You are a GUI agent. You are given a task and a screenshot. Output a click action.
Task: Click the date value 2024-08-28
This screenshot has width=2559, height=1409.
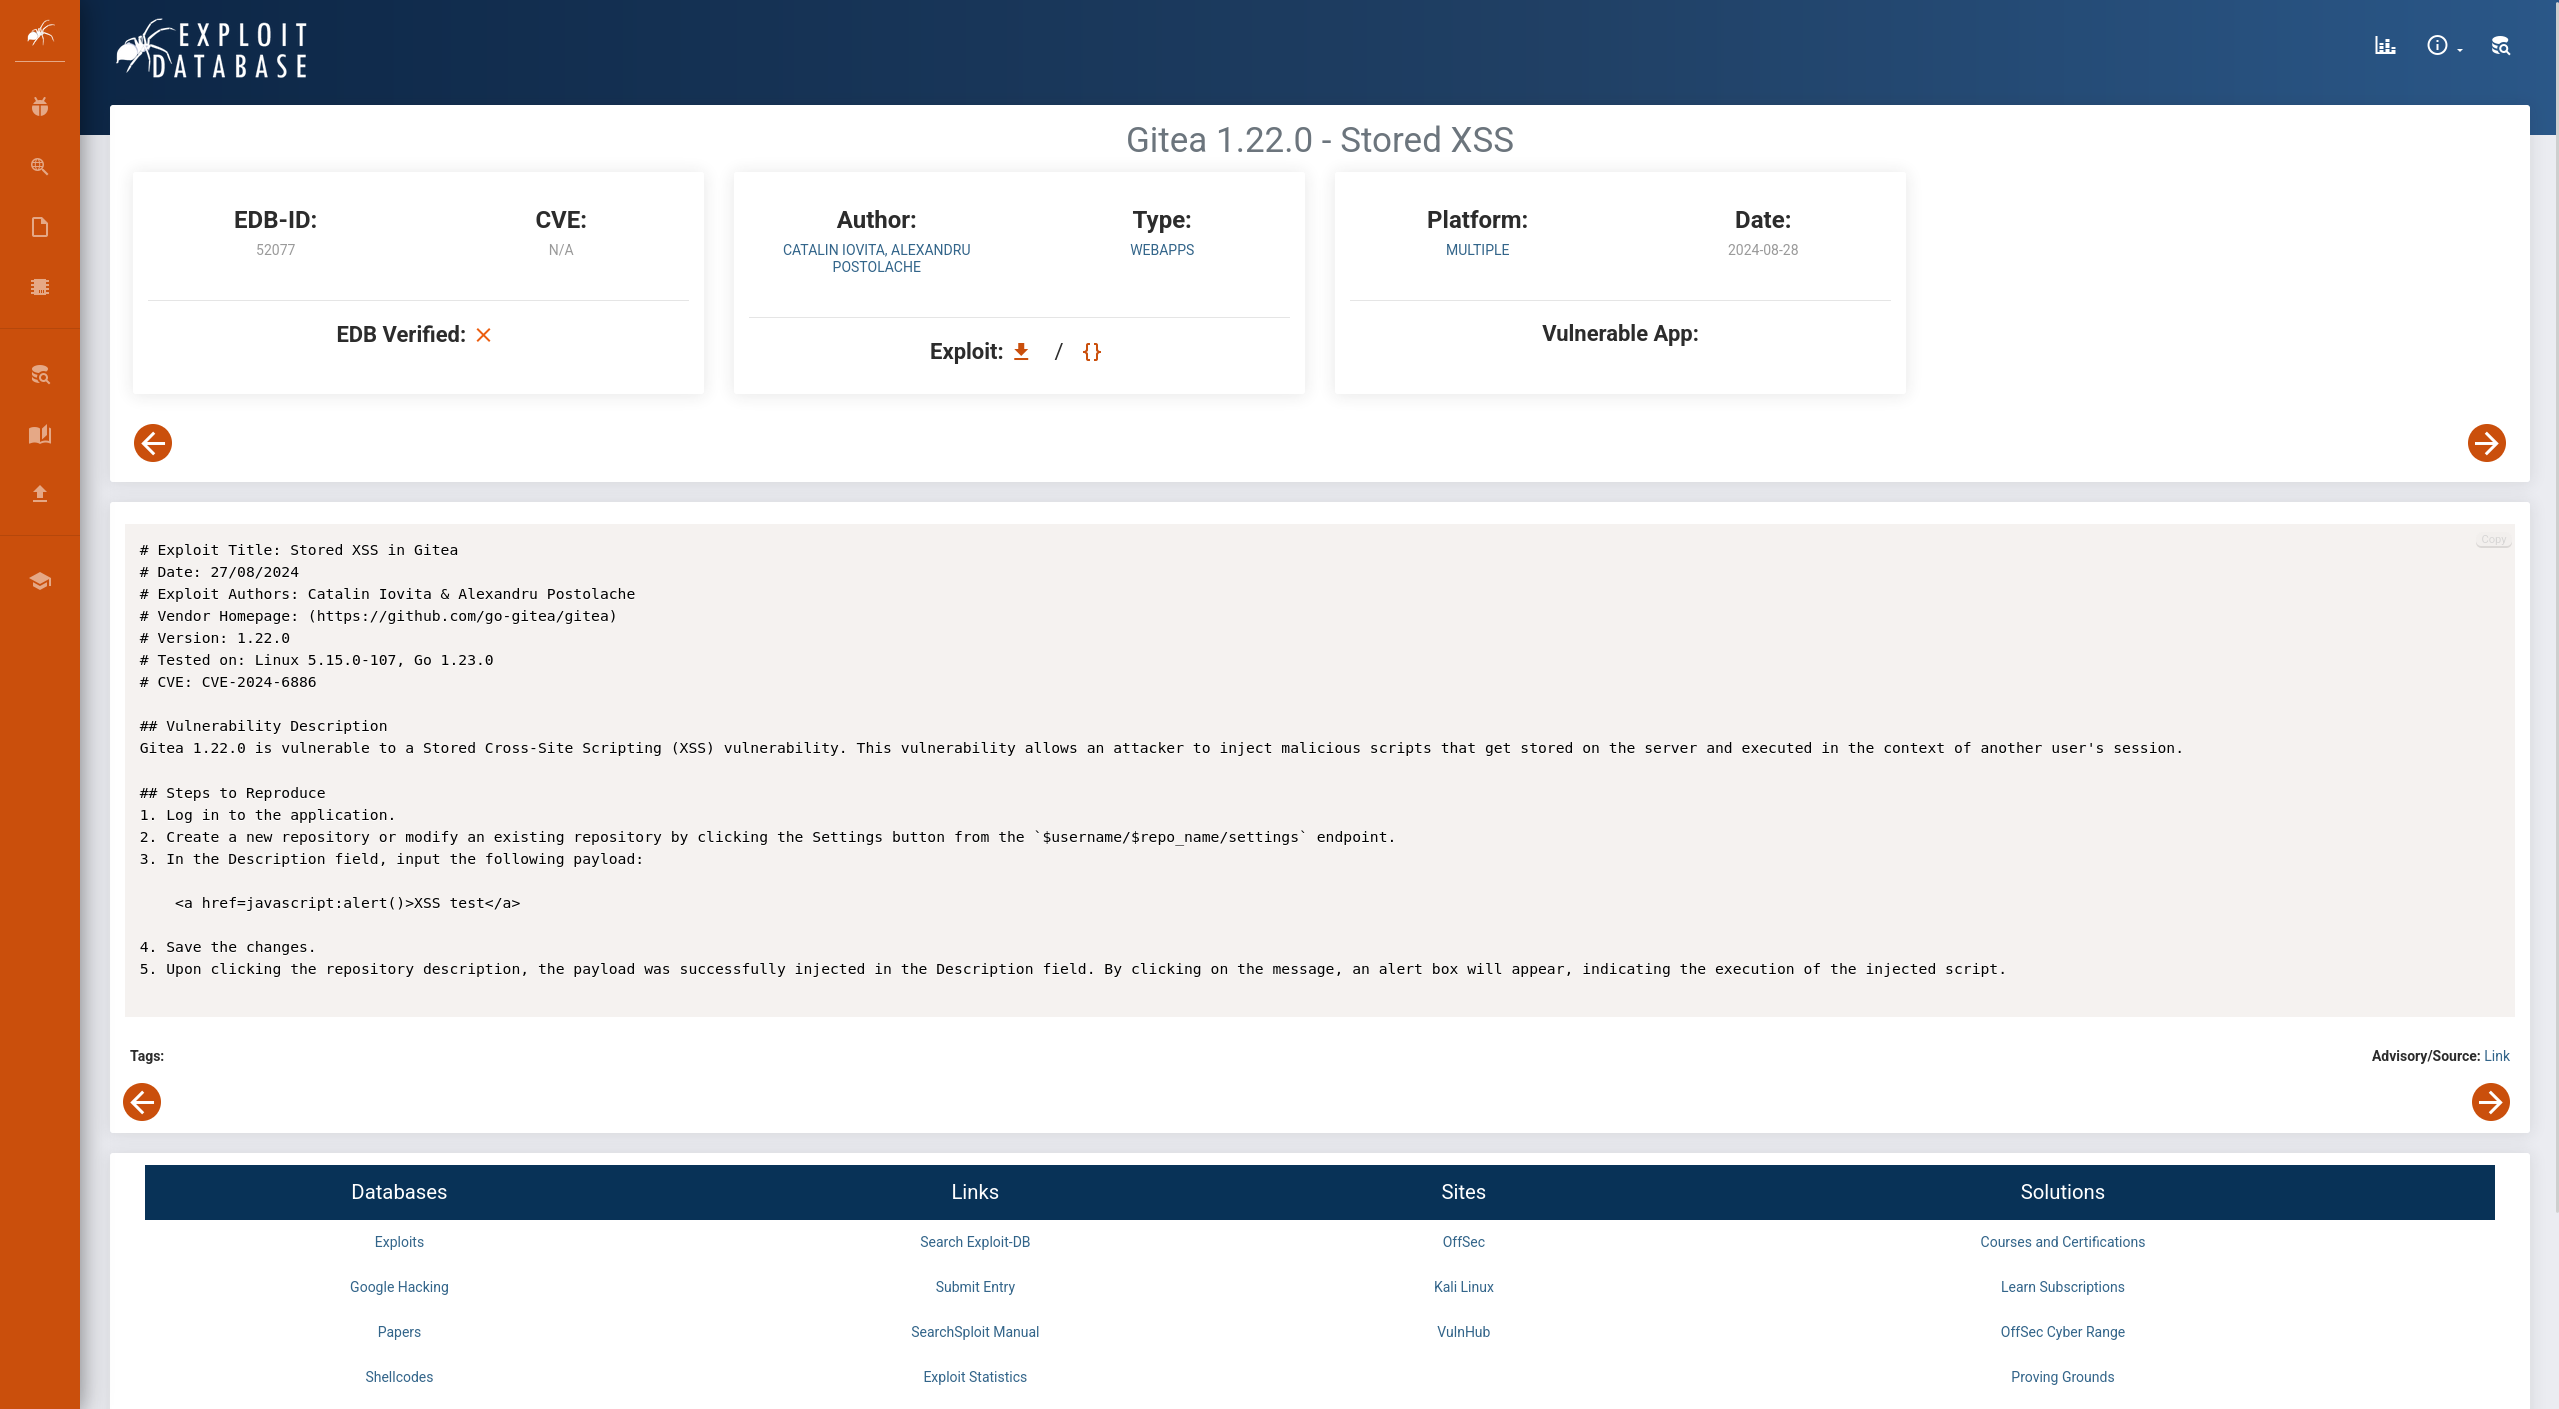click(x=1763, y=250)
